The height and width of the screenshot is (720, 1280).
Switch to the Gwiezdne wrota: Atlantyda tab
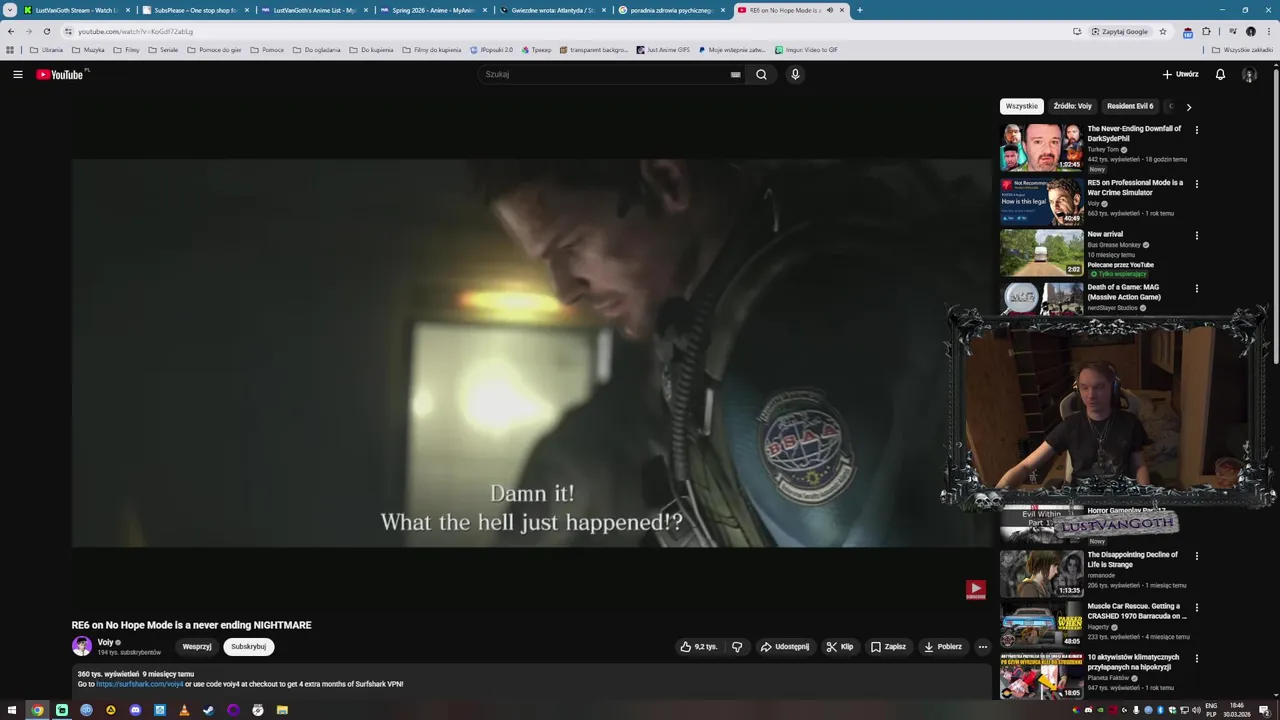552,10
